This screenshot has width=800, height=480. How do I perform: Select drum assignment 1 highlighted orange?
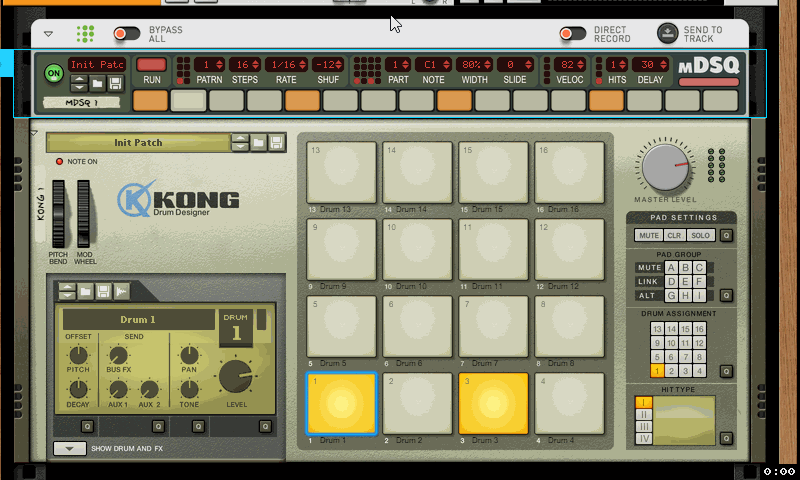pos(657,371)
